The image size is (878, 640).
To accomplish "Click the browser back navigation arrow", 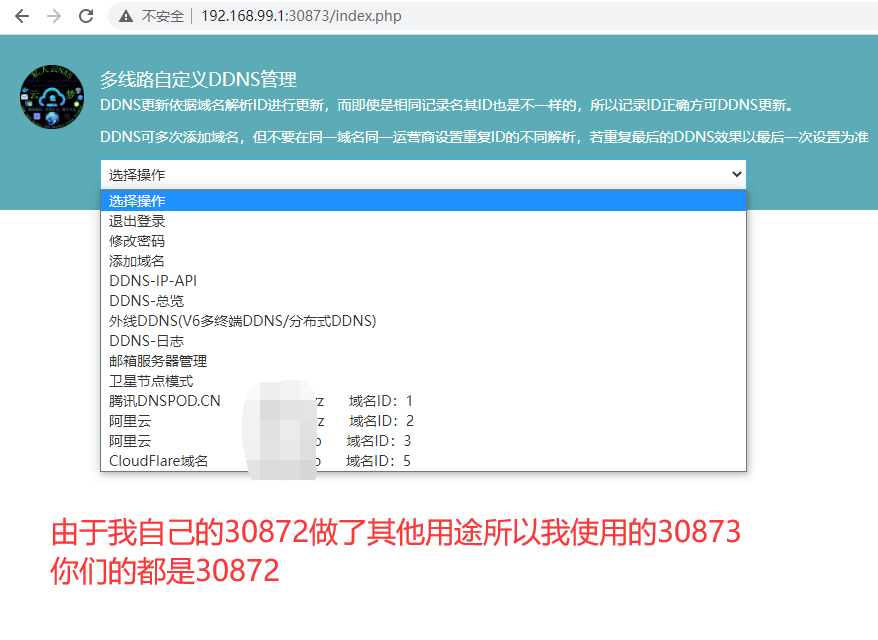I will (x=21, y=16).
